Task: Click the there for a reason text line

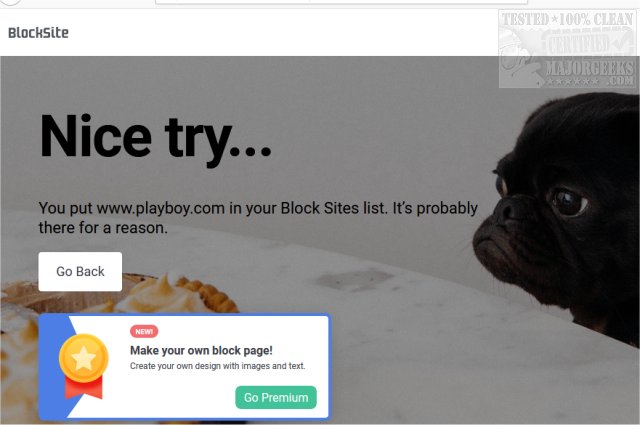Action: 103,228
